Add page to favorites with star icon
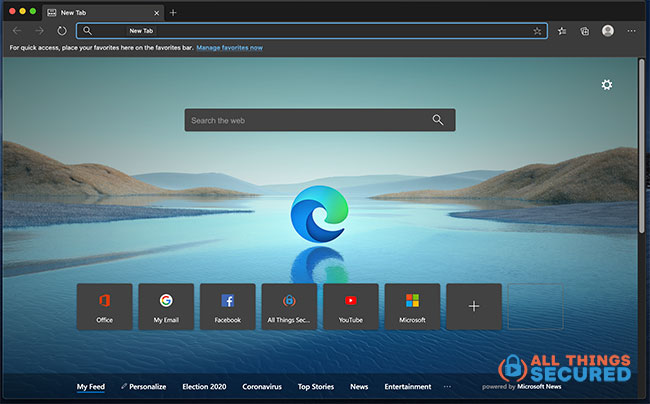This screenshot has height=404, width=650. click(x=537, y=31)
